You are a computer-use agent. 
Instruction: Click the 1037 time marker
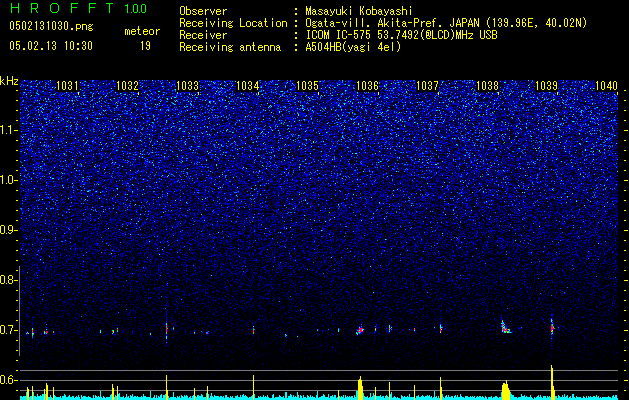point(428,85)
